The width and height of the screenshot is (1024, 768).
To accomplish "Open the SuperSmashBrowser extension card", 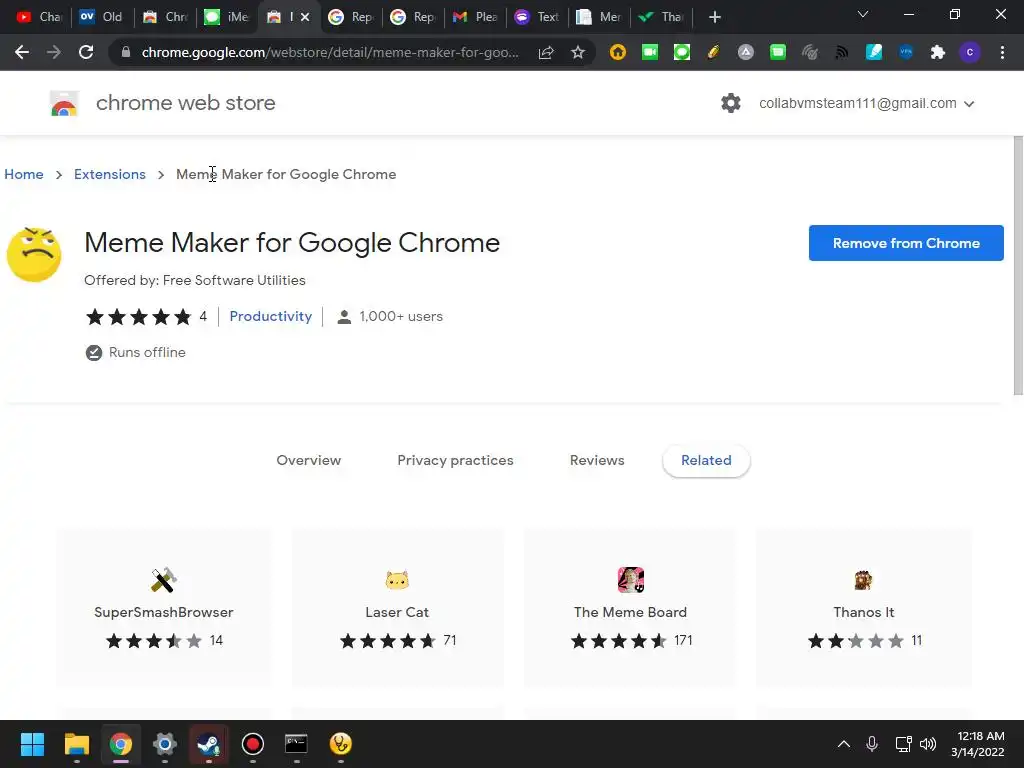I will tap(163, 607).
